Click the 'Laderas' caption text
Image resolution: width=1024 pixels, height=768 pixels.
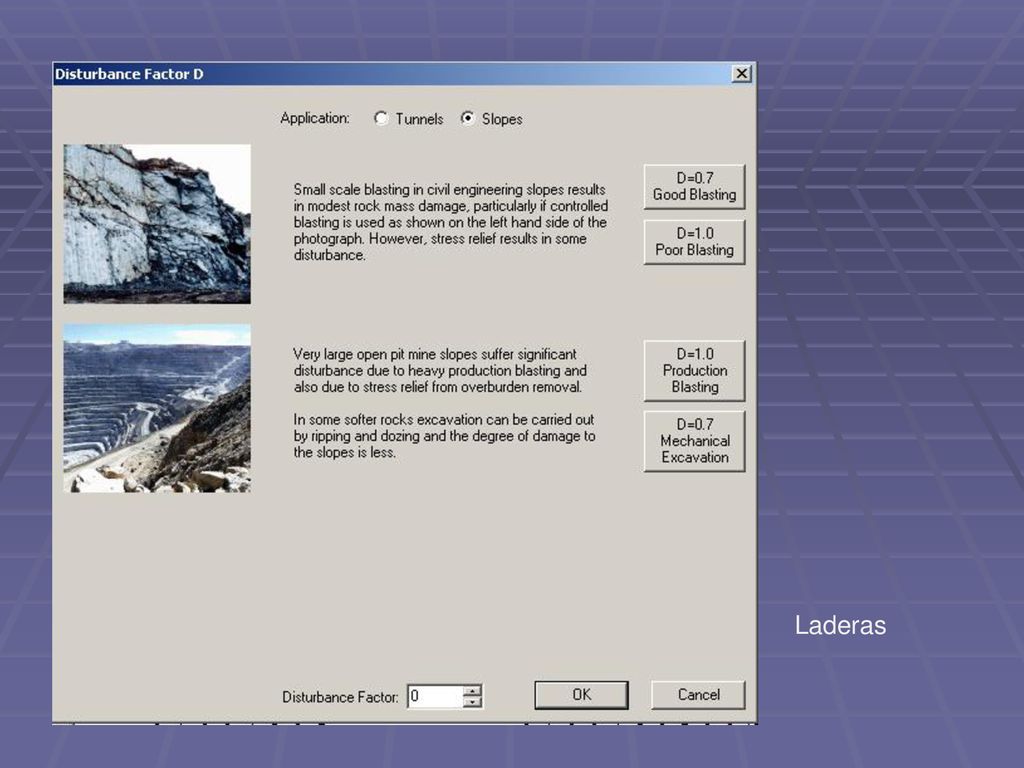840,626
